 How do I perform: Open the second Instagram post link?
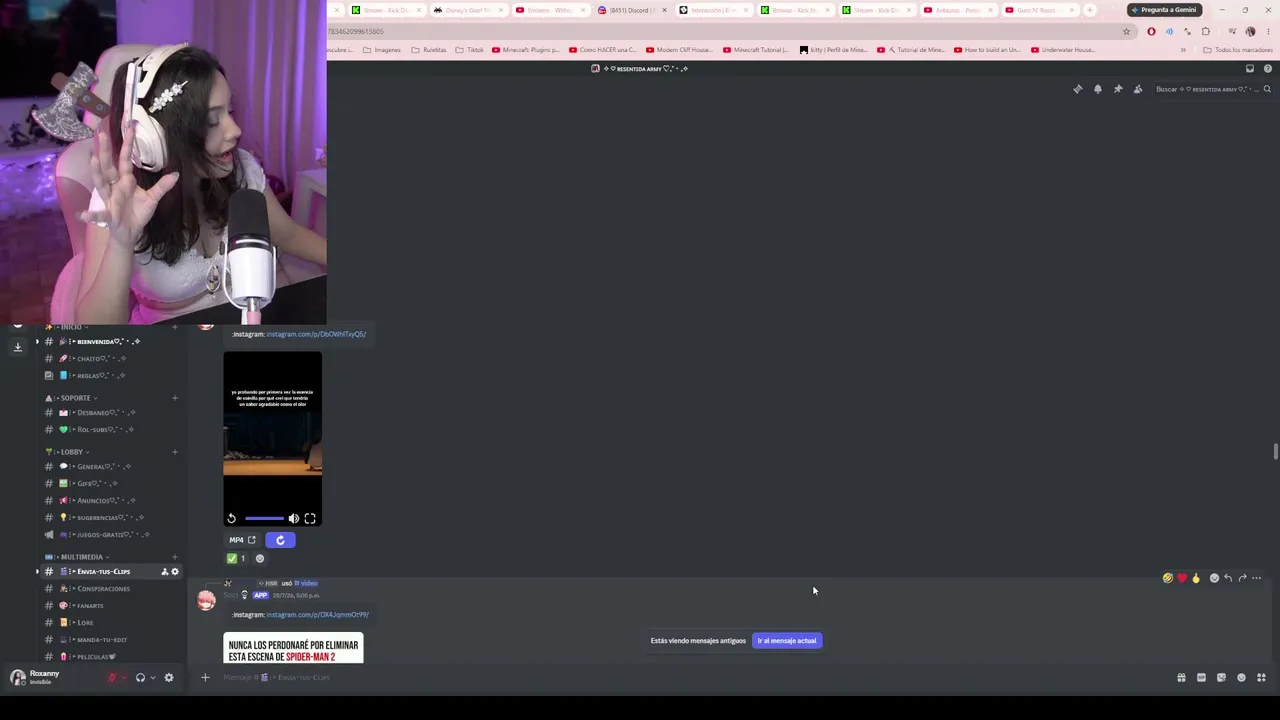[x=317, y=615]
